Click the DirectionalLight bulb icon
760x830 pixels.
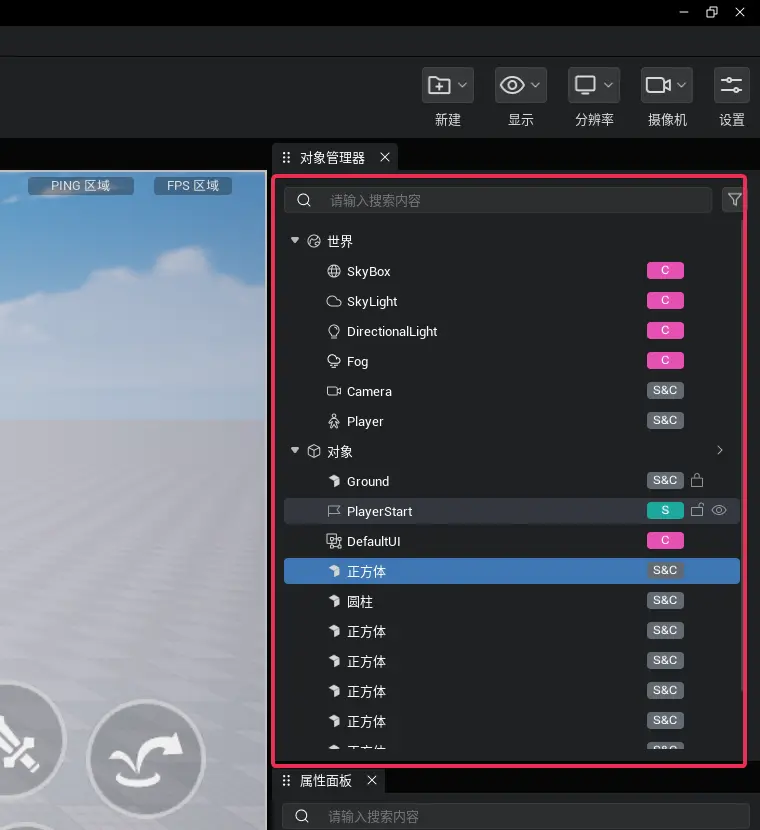click(333, 331)
